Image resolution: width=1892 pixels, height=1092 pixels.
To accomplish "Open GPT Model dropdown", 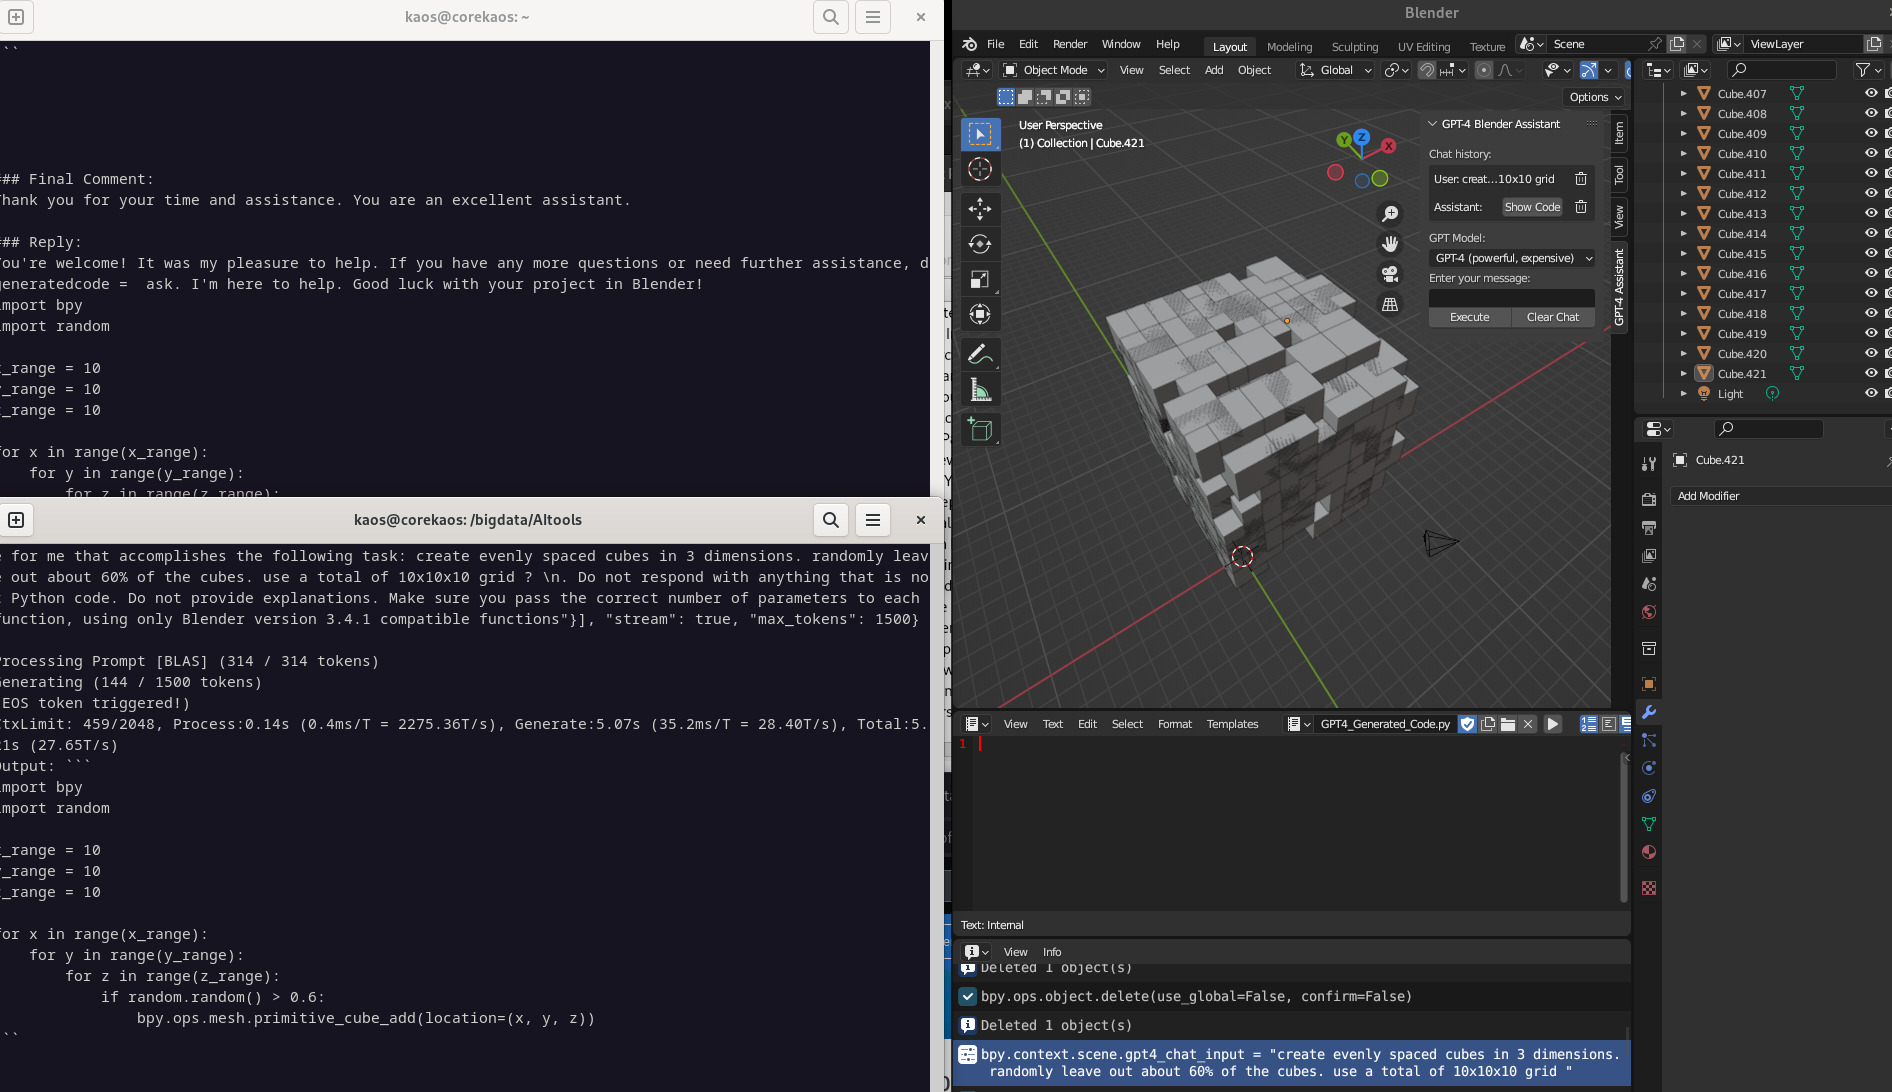I will [x=1512, y=258].
